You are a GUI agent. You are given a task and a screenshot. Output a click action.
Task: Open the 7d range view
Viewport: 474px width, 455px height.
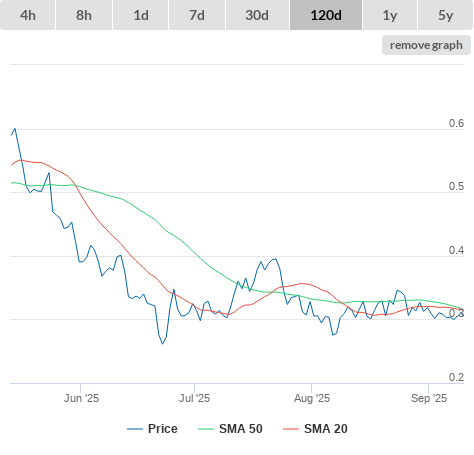197,15
